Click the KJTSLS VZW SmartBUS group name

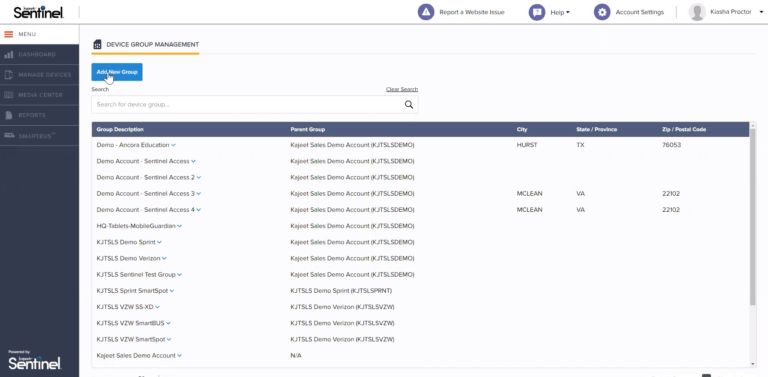click(x=130, y=323)
